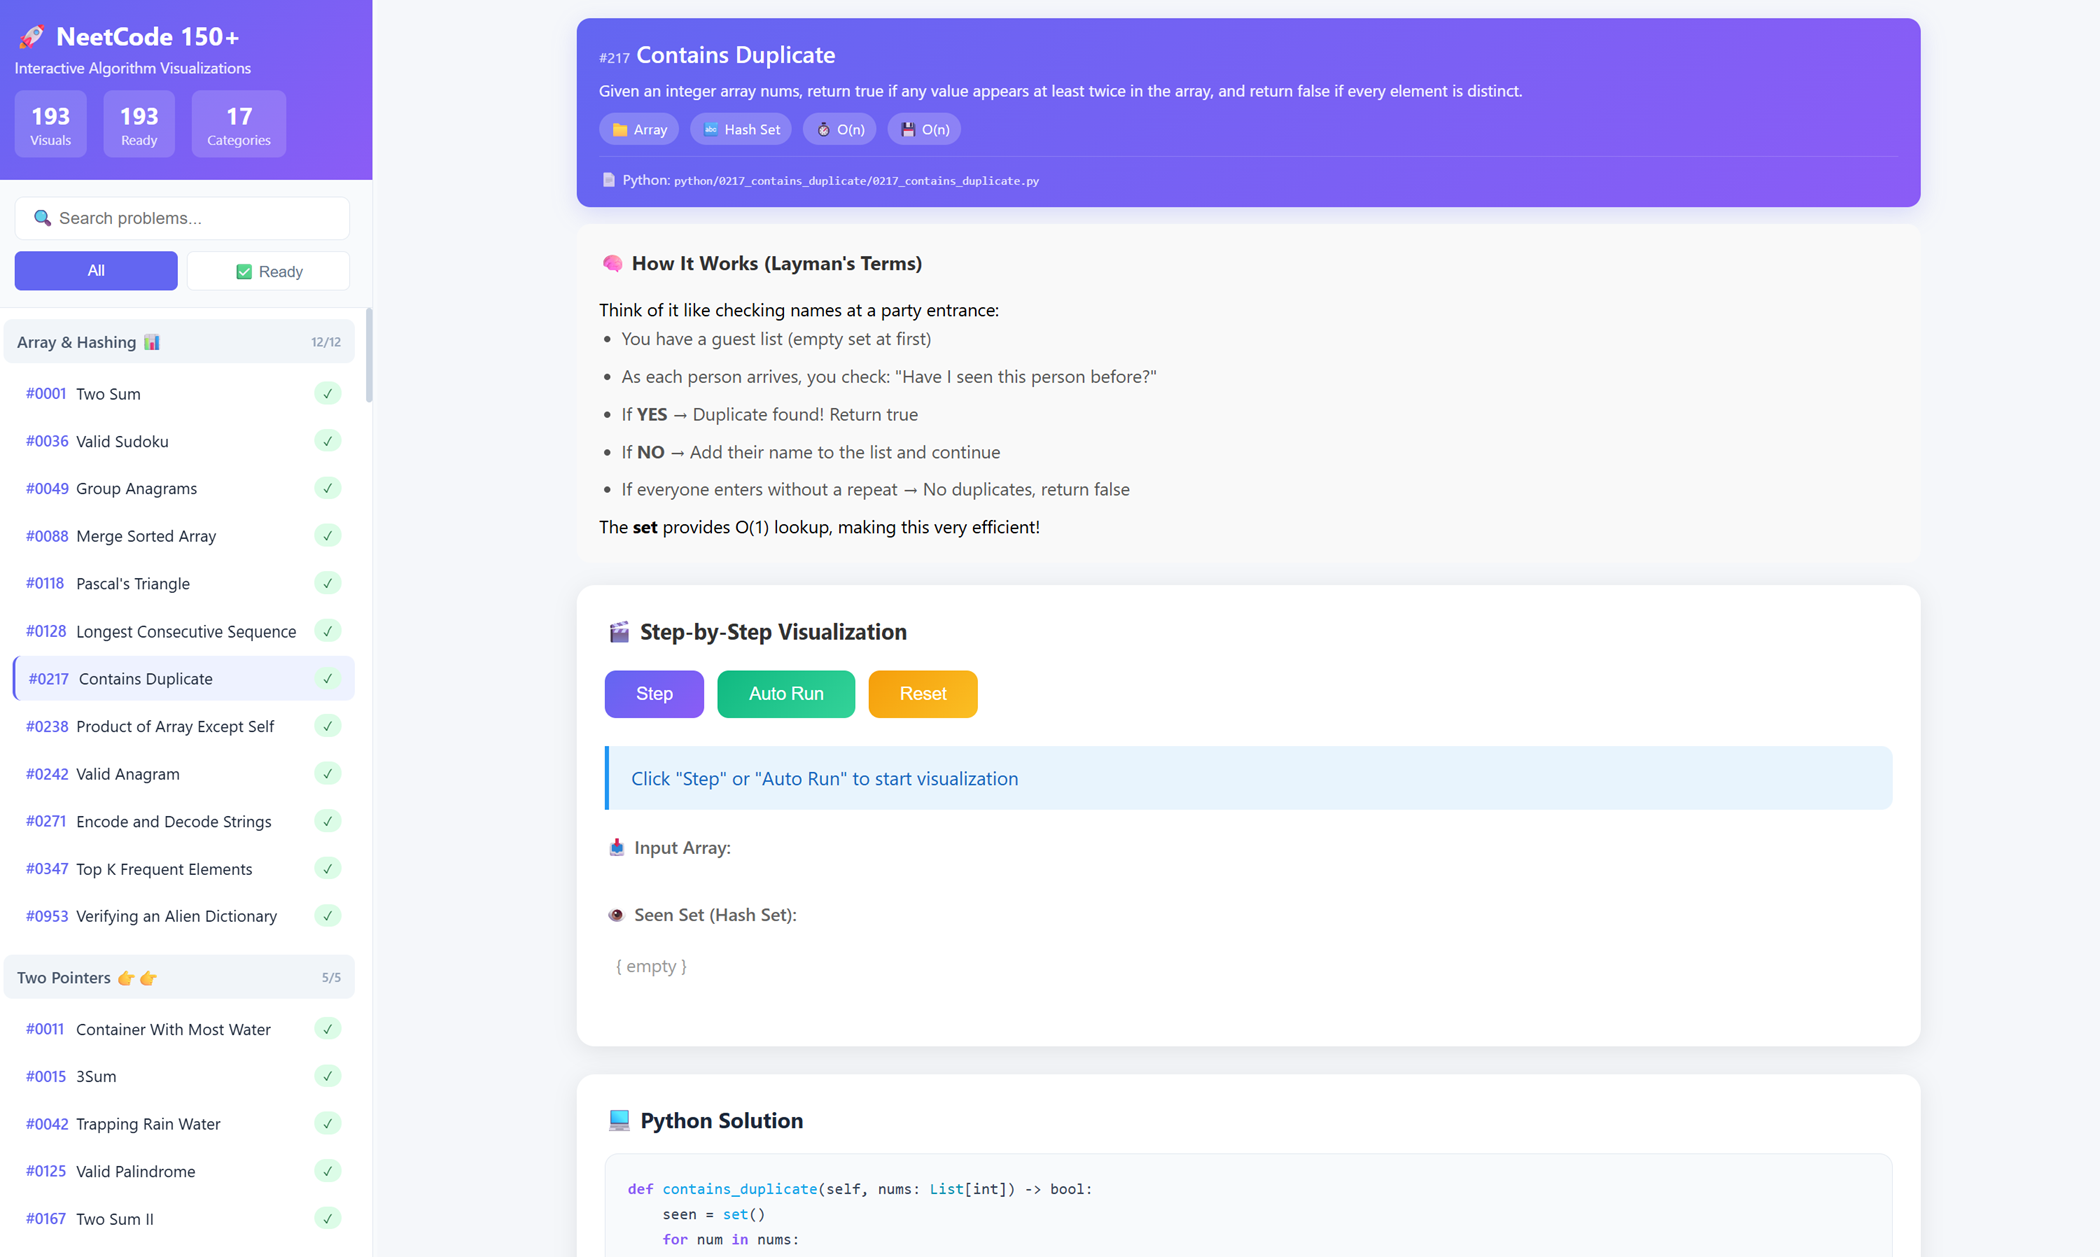The width and height of the screenshot is (2100, 1257).
Task: Click the checkmark beside Two Sum
Action: point(327,394)
